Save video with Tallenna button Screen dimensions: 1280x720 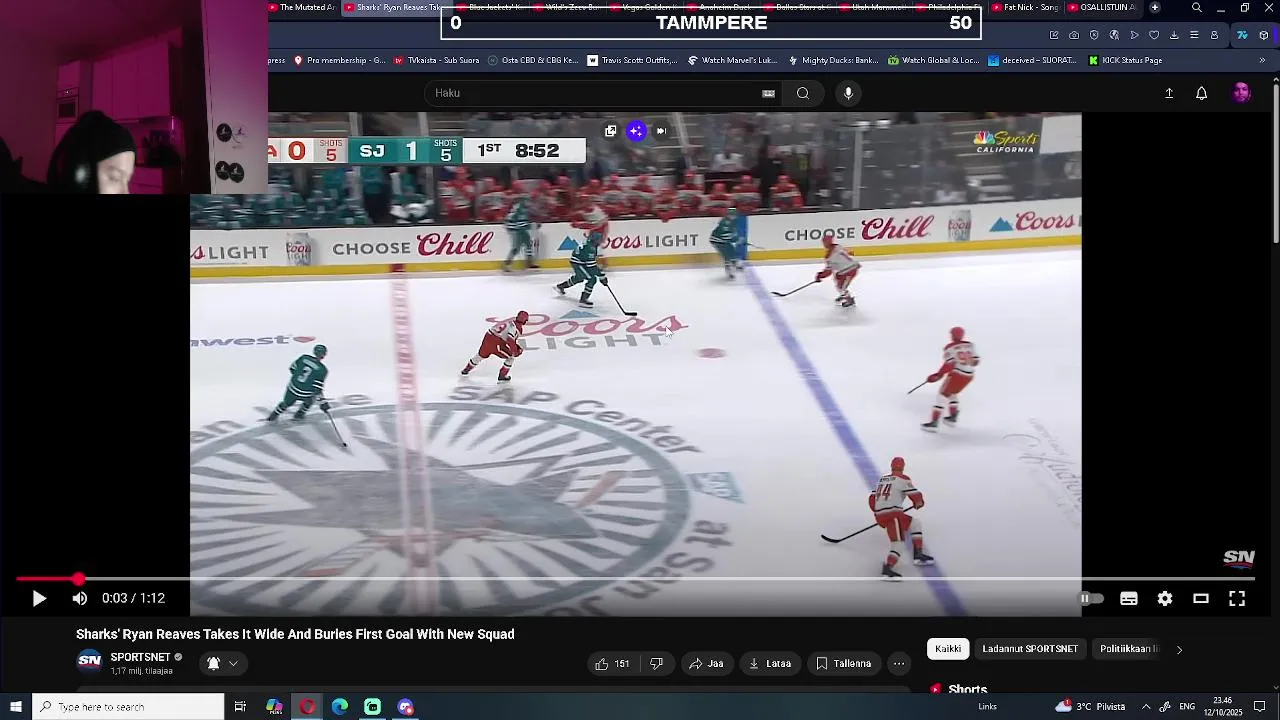tap(843, 663)
